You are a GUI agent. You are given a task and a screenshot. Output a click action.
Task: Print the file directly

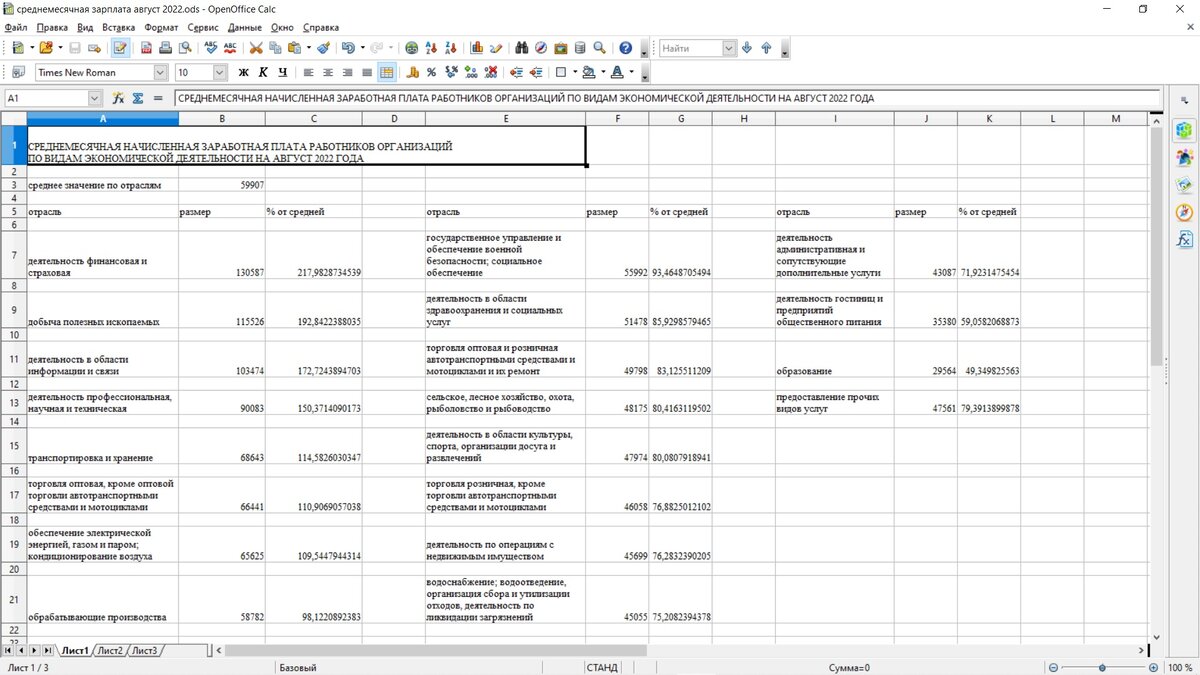pyautogui.click(x=165, y=48)
